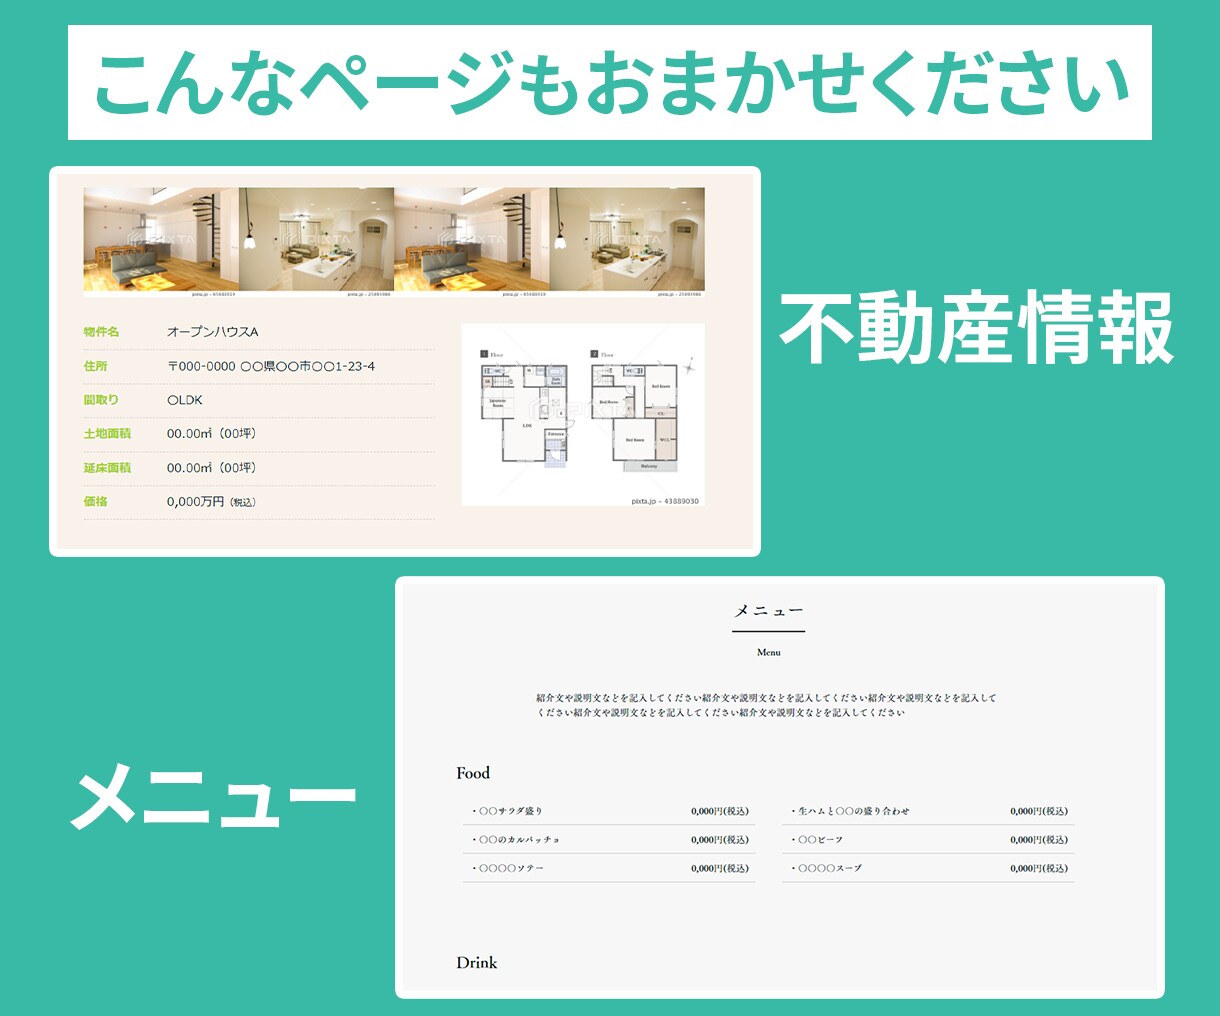The height and width of the screenshot is (1016, 1220).
Task: Click the price beside ○○サラダ盛り
Action: click(x=720, y=811)
